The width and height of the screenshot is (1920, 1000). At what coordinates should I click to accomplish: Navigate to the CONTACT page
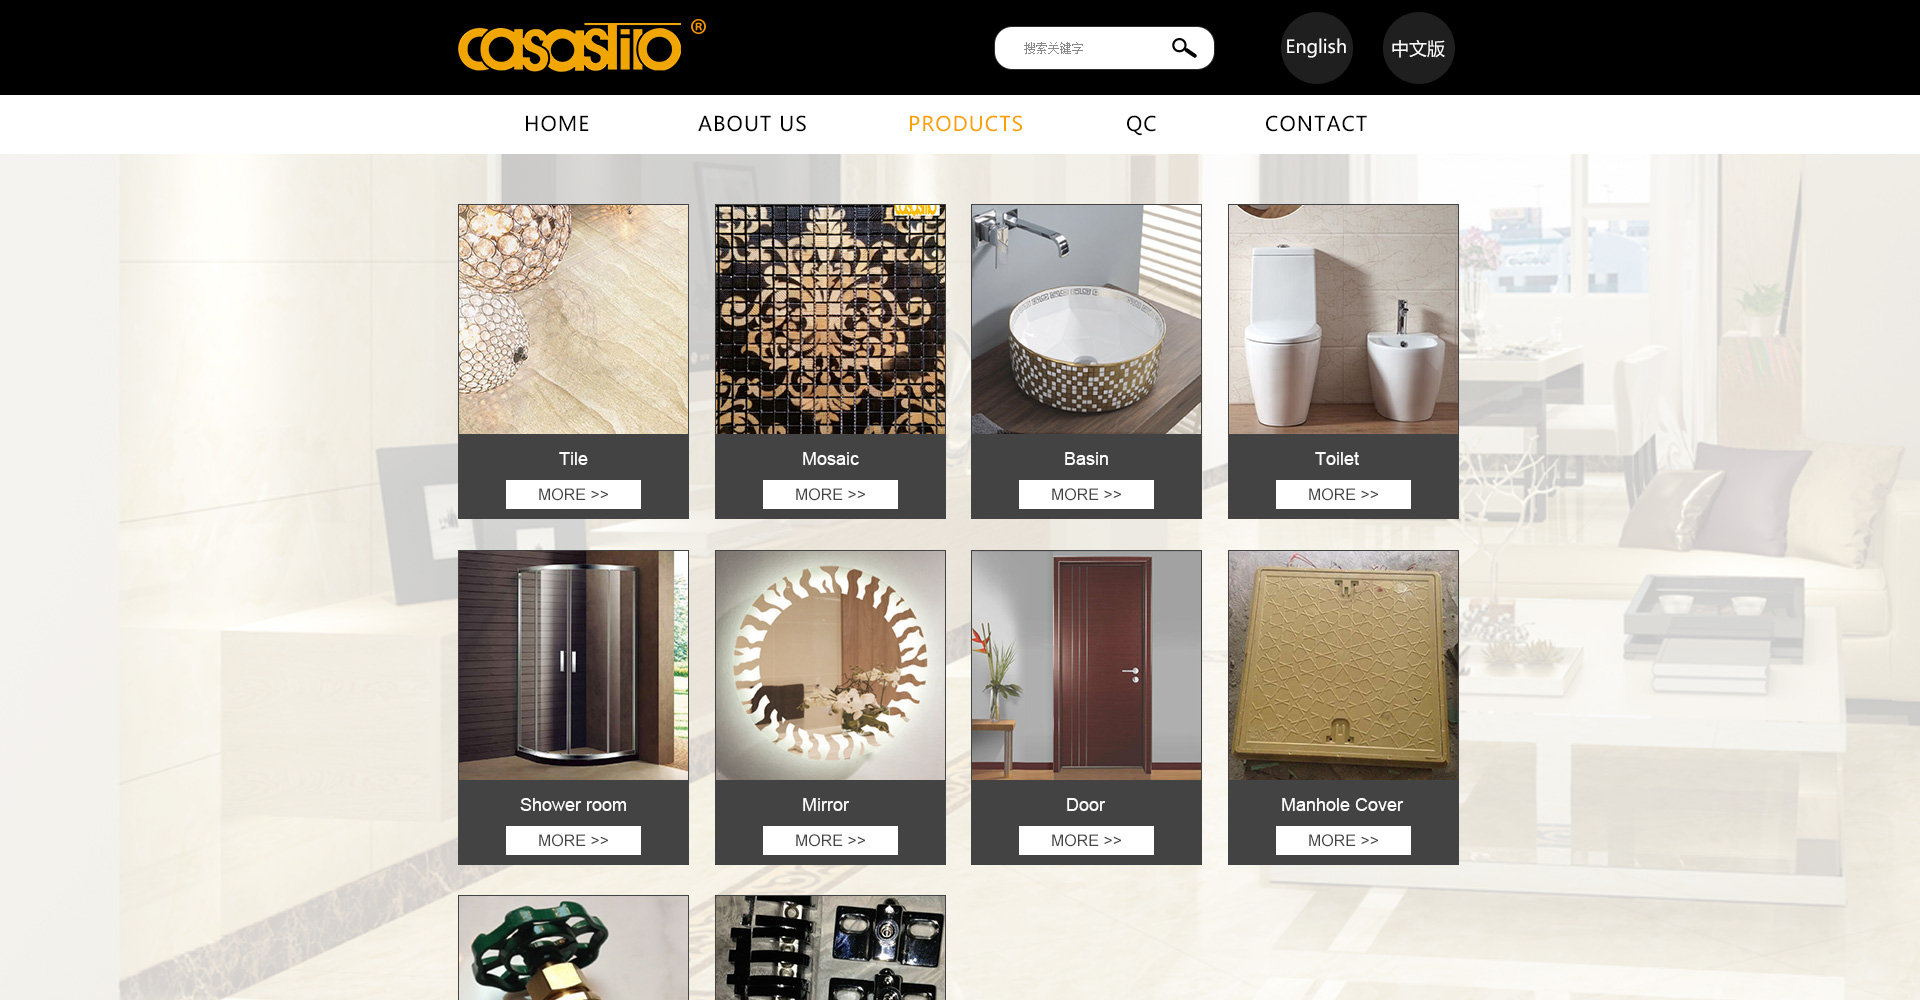(1316, 124)
